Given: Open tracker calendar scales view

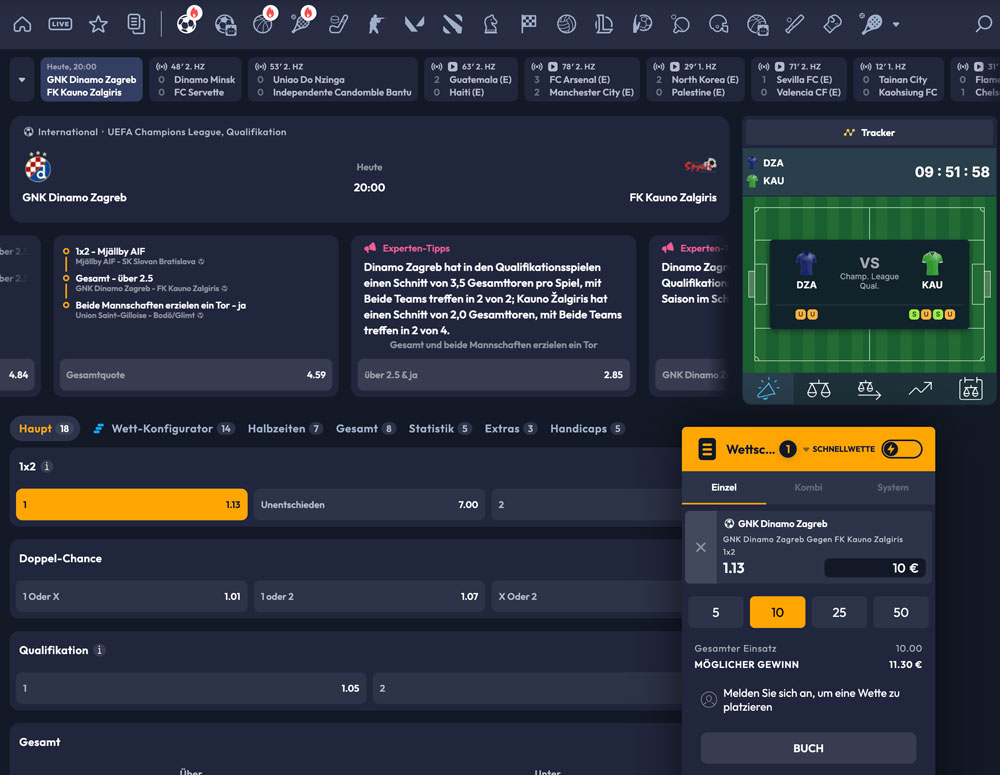Looking at the screenshot, I should [970, 388].
